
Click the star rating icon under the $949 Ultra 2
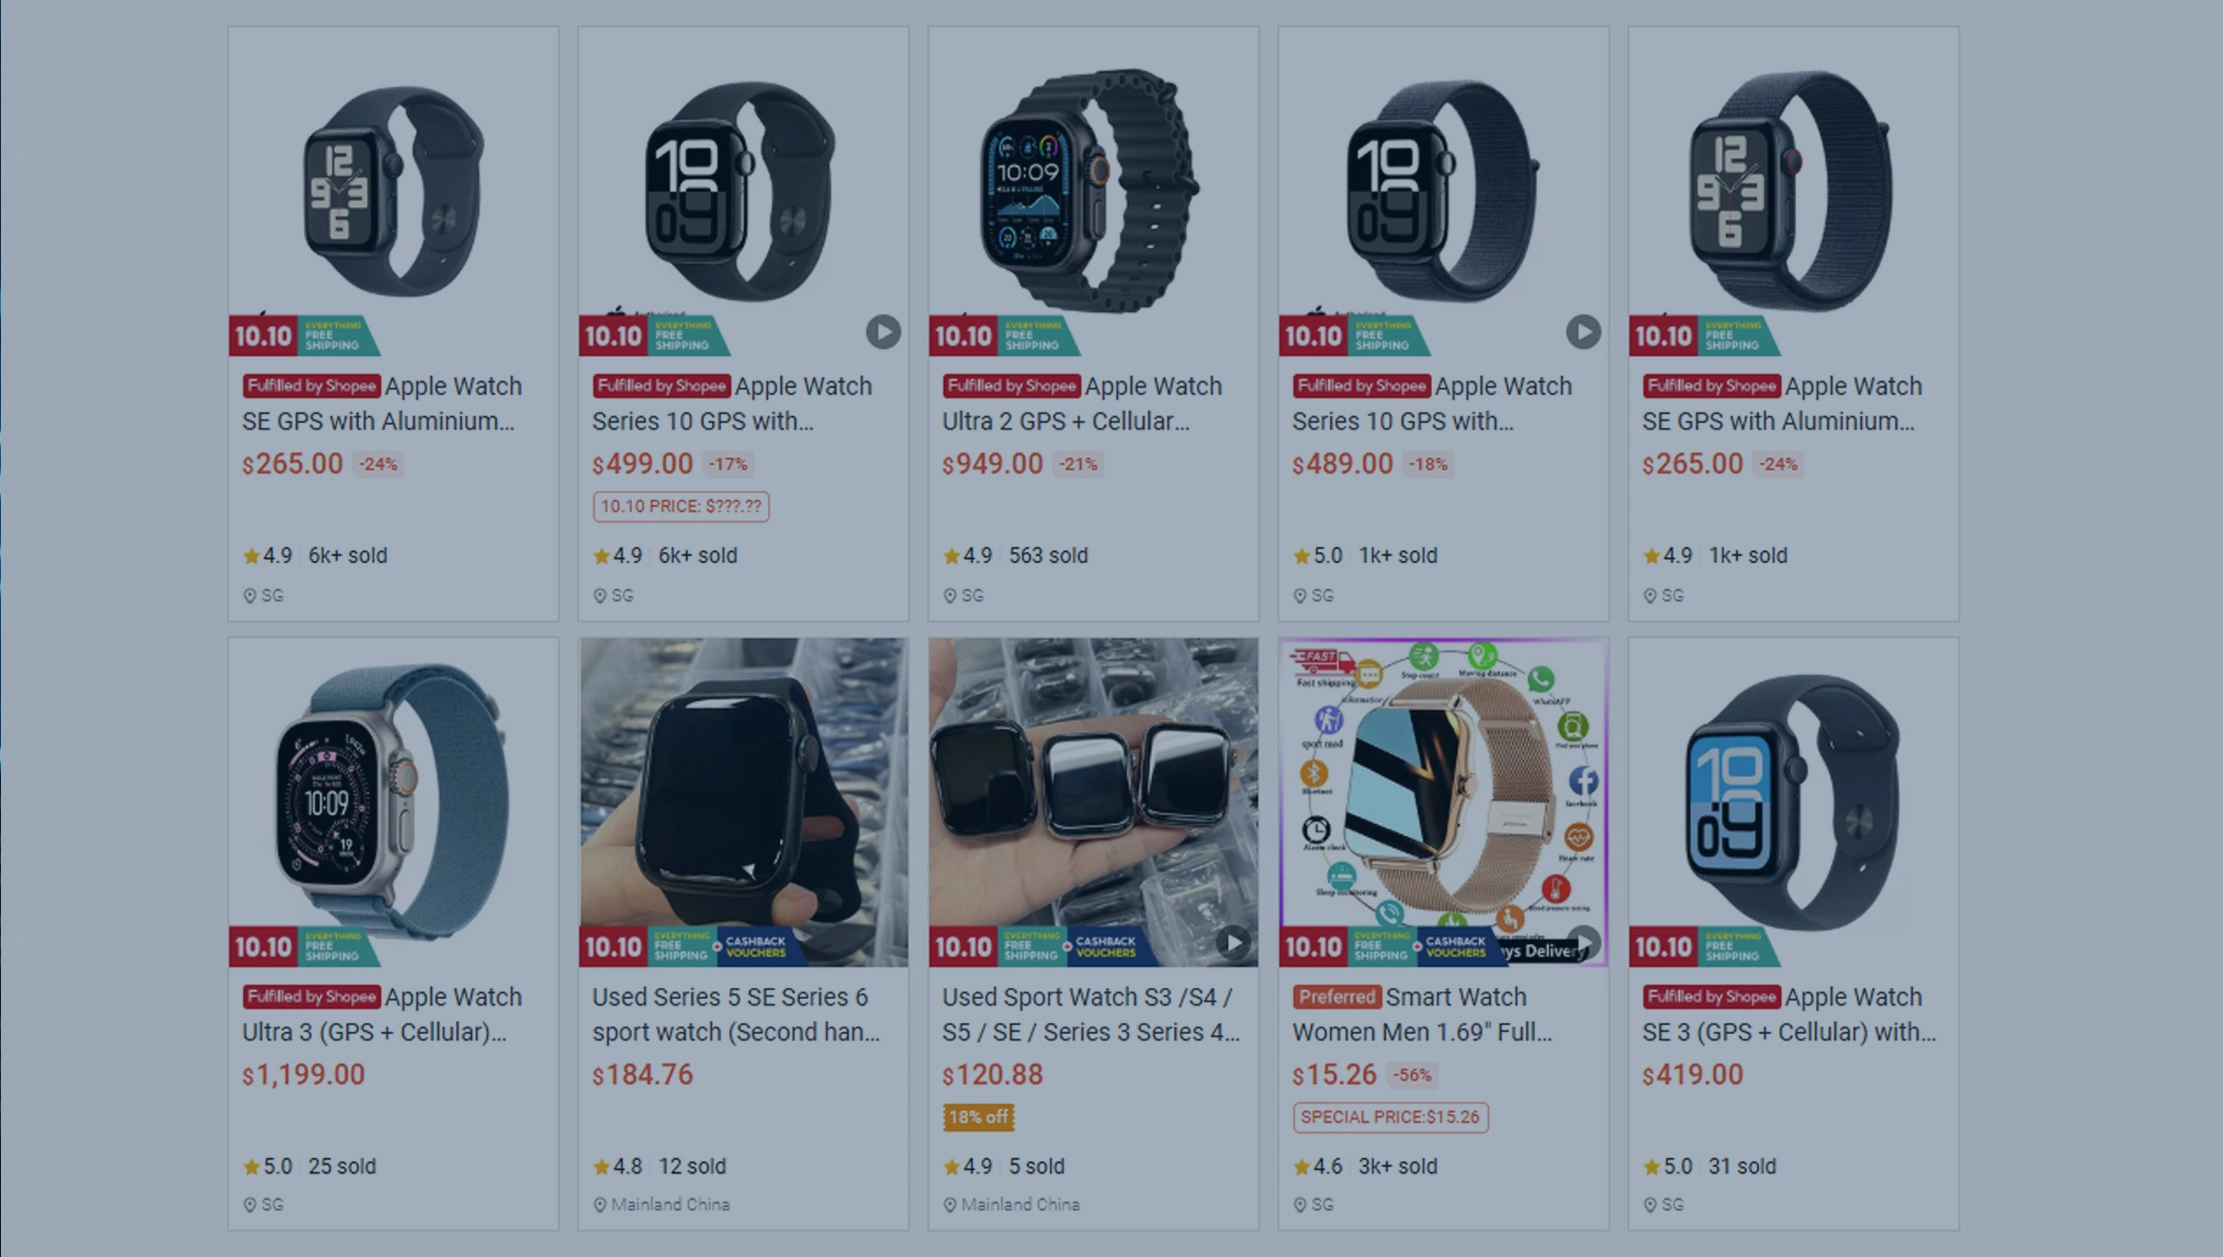[x=951, y=556]
